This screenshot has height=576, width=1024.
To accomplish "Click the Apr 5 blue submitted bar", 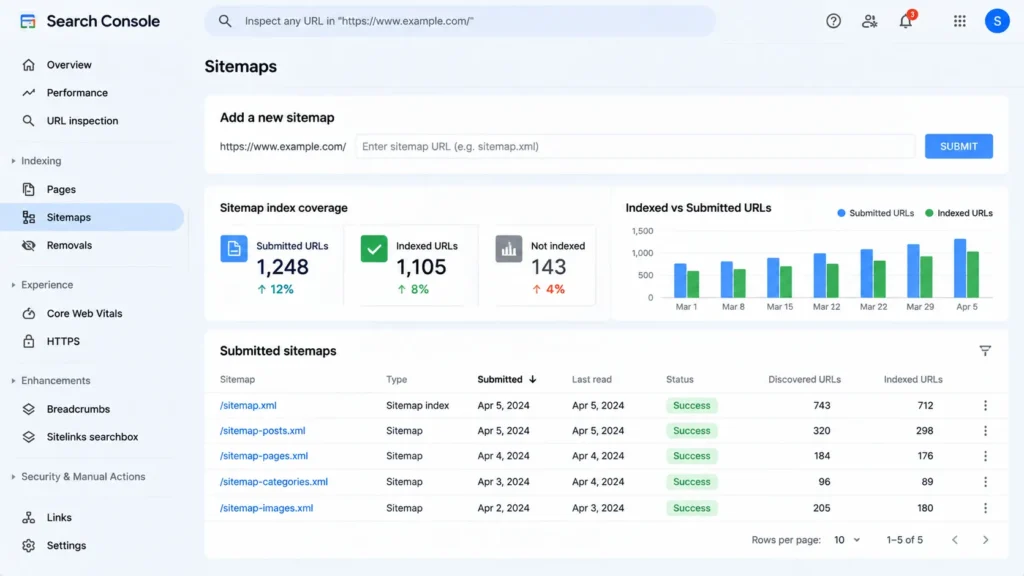I will pyautogui.click(x=959, y=268).
